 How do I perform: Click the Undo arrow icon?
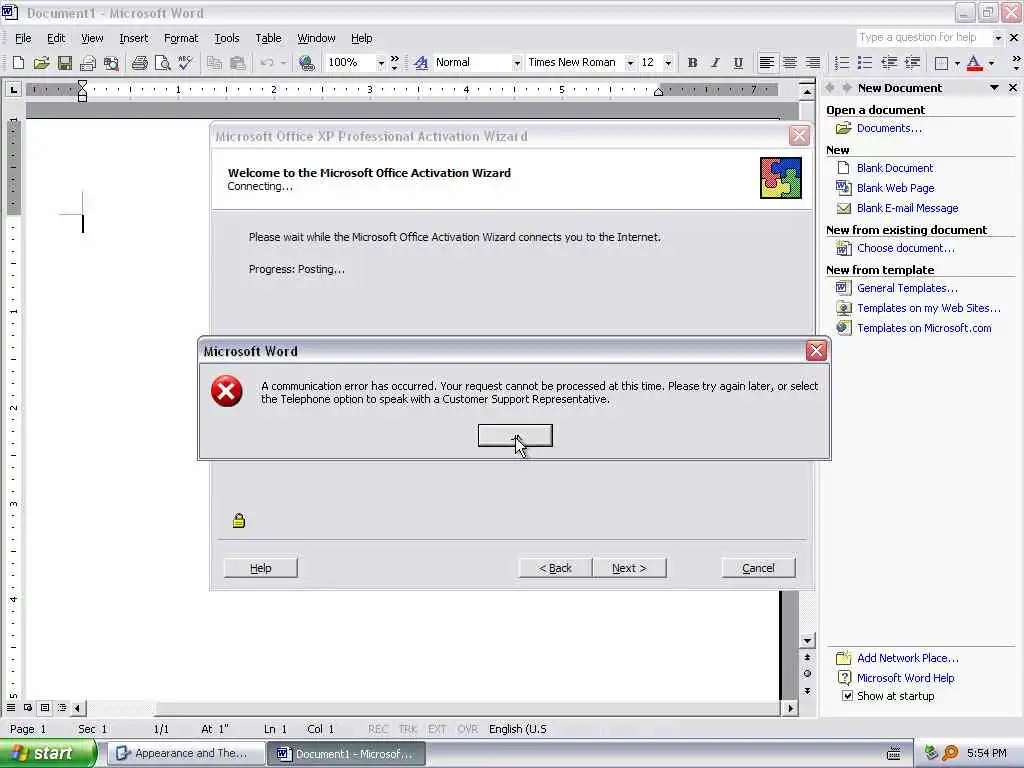pos(266,63)
